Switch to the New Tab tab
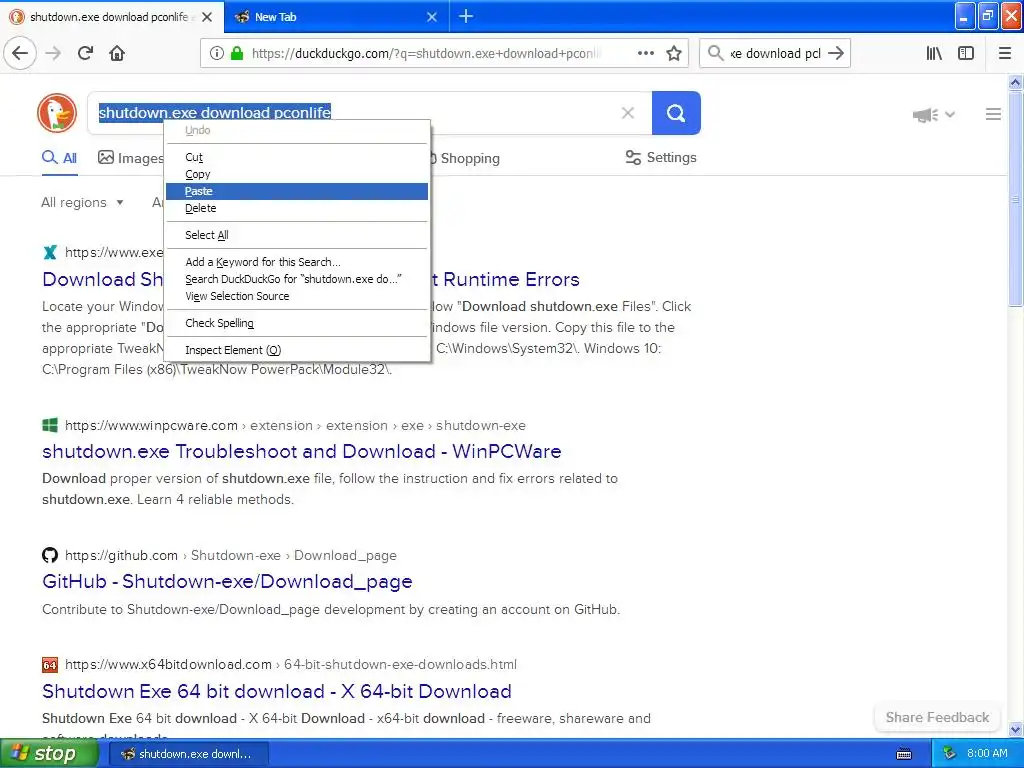The image size is (1024, 768). [337, 17]
